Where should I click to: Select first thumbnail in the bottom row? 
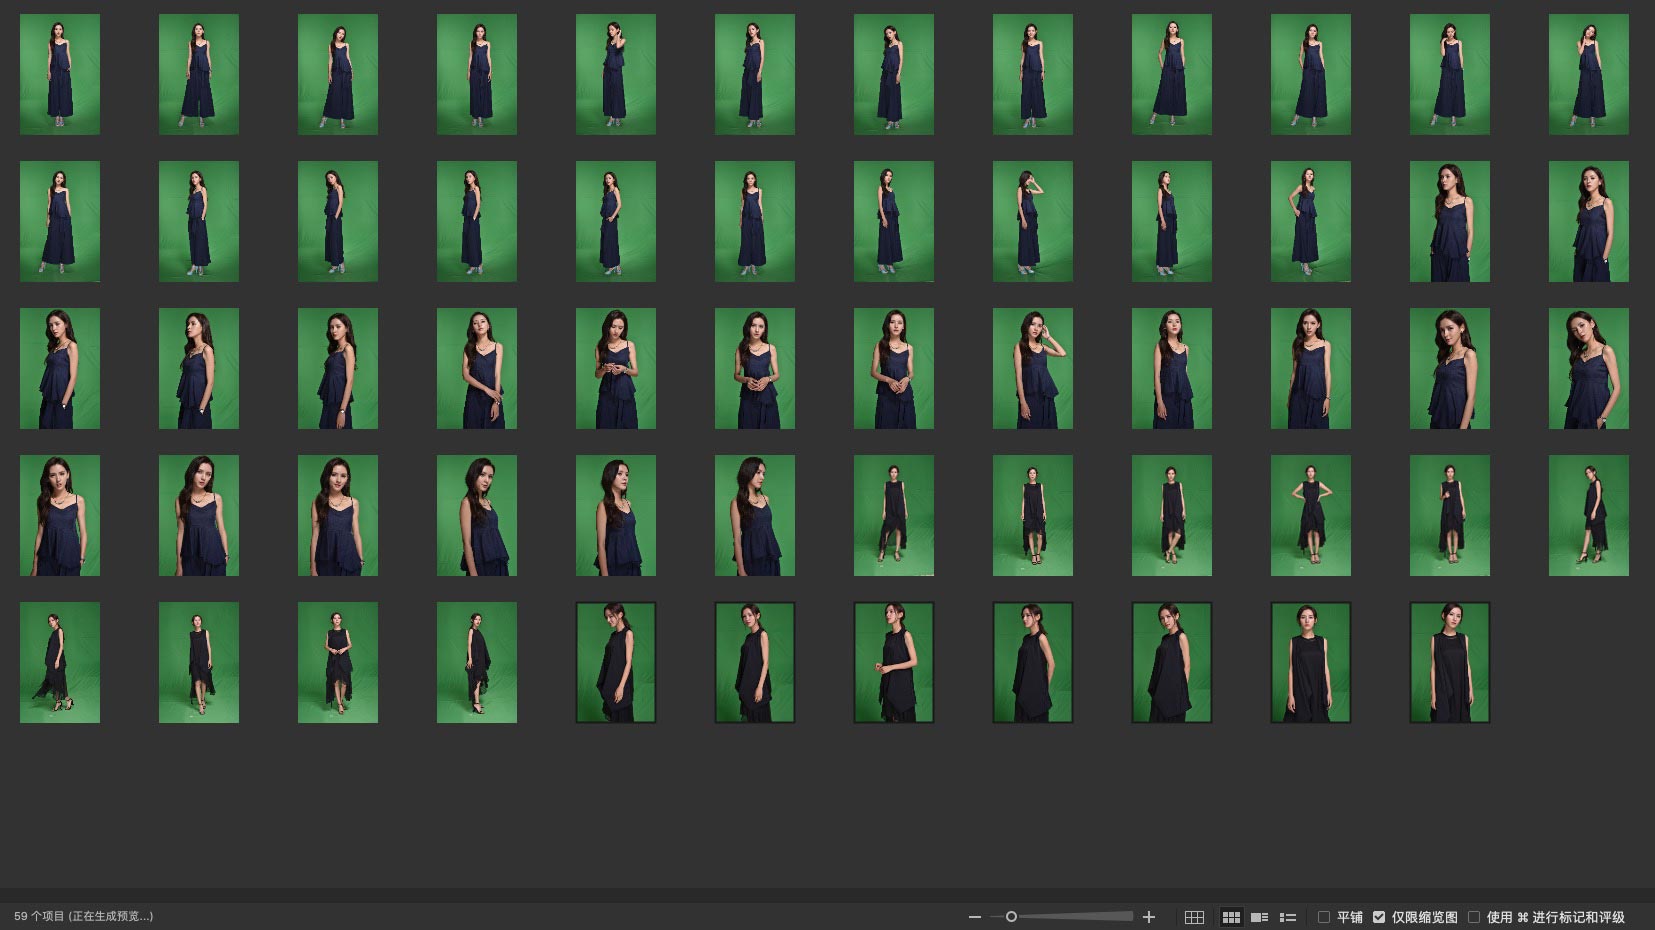tap(60, 662)
